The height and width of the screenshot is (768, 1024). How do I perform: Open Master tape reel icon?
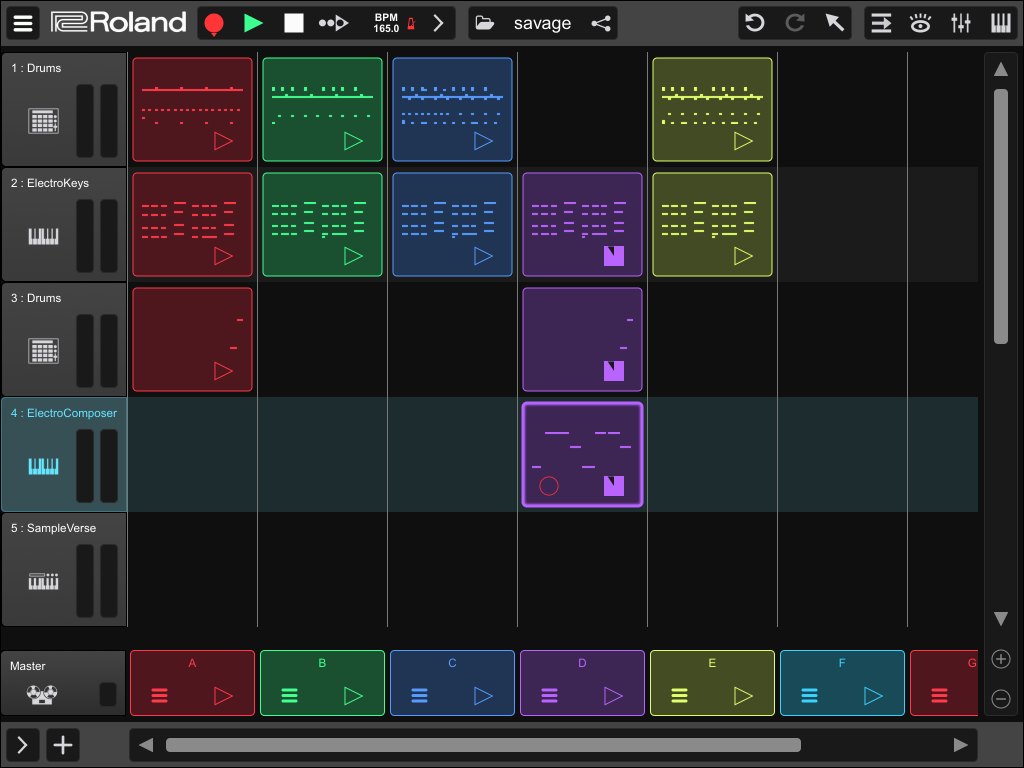coord(42,694)
